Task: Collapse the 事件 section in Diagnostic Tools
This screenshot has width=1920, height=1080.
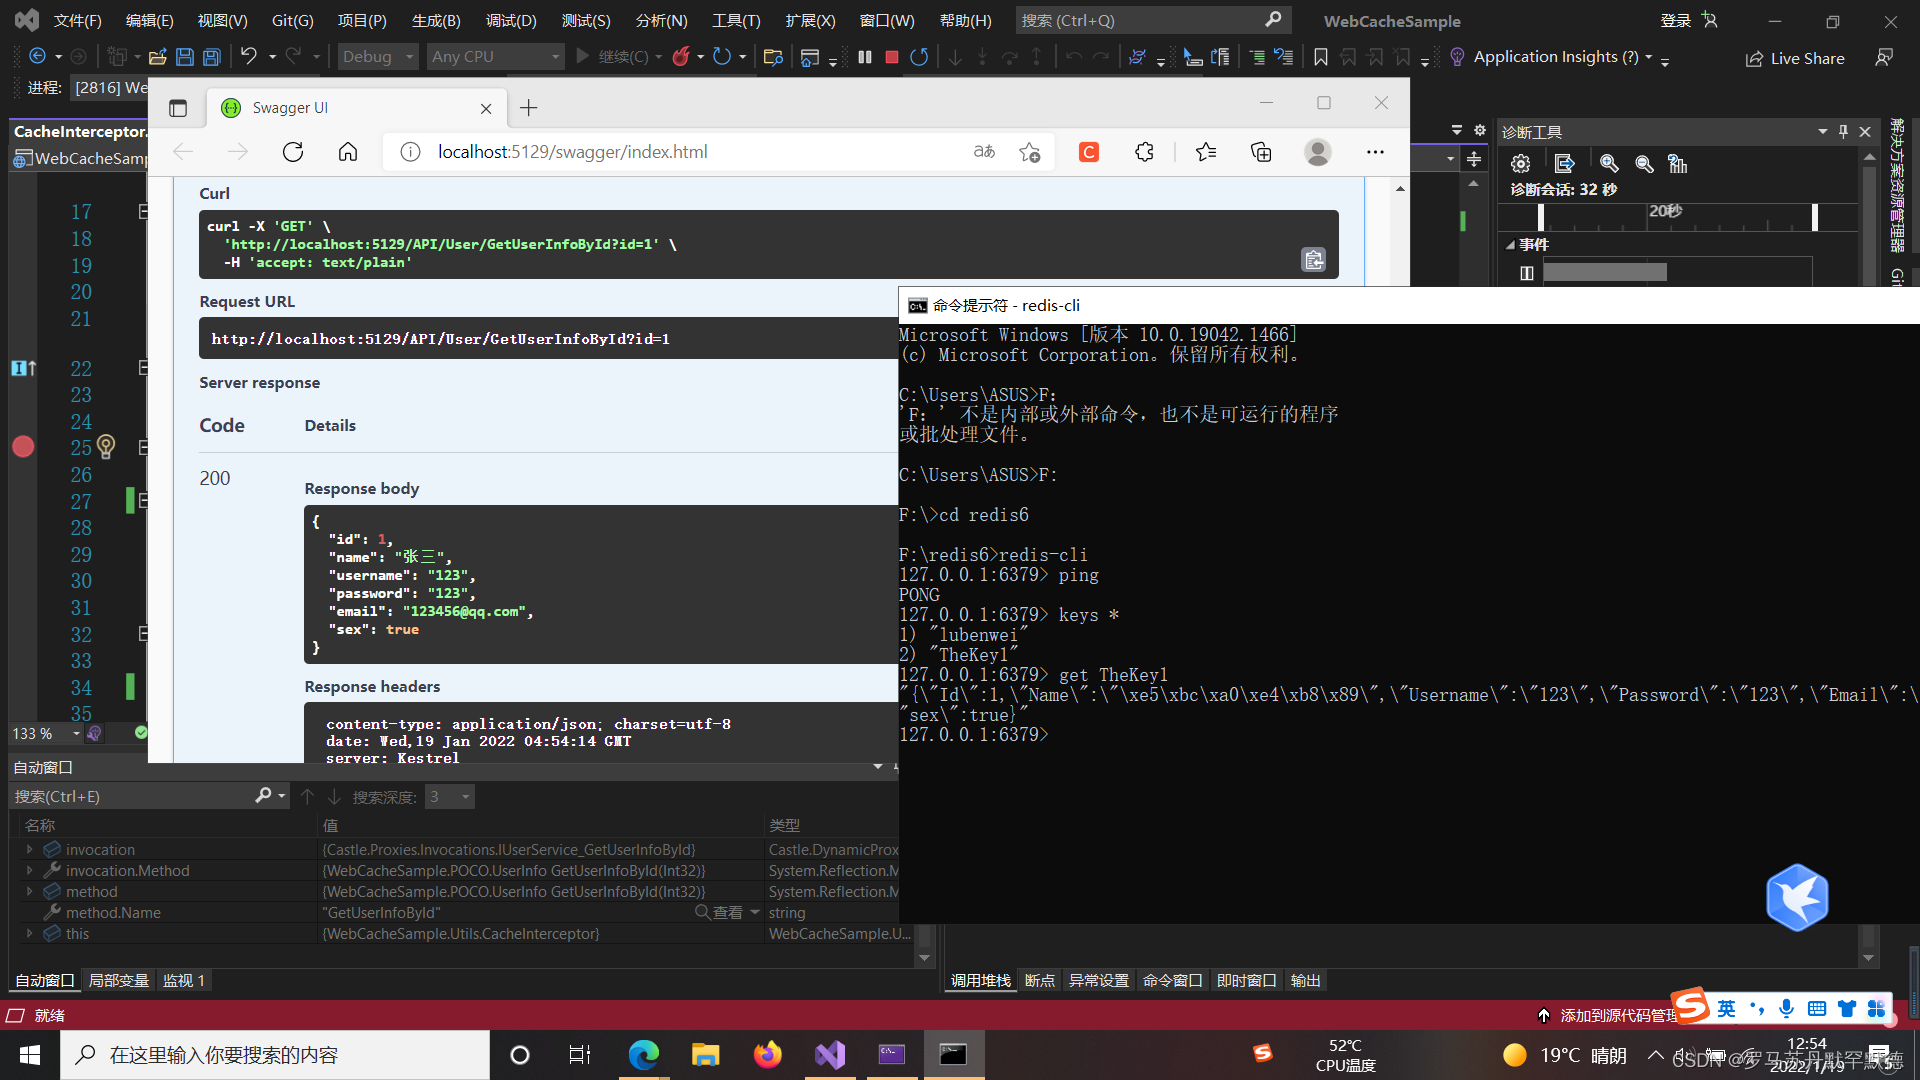Action: click(1511, 244)
